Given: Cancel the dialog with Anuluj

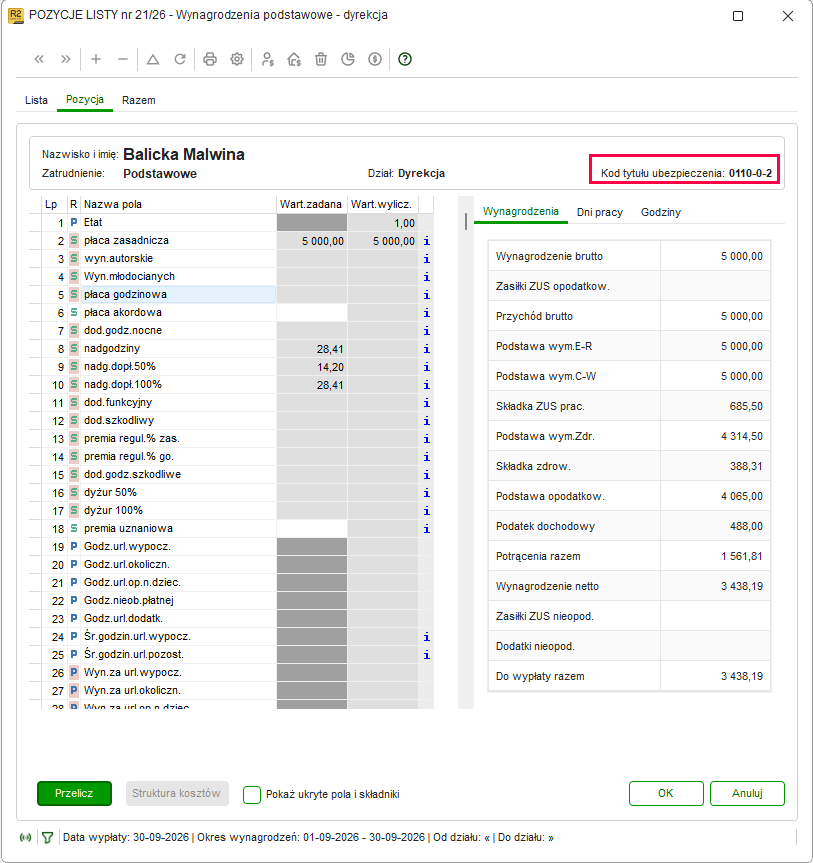Looking at the screenshot, I should [747, 794].
